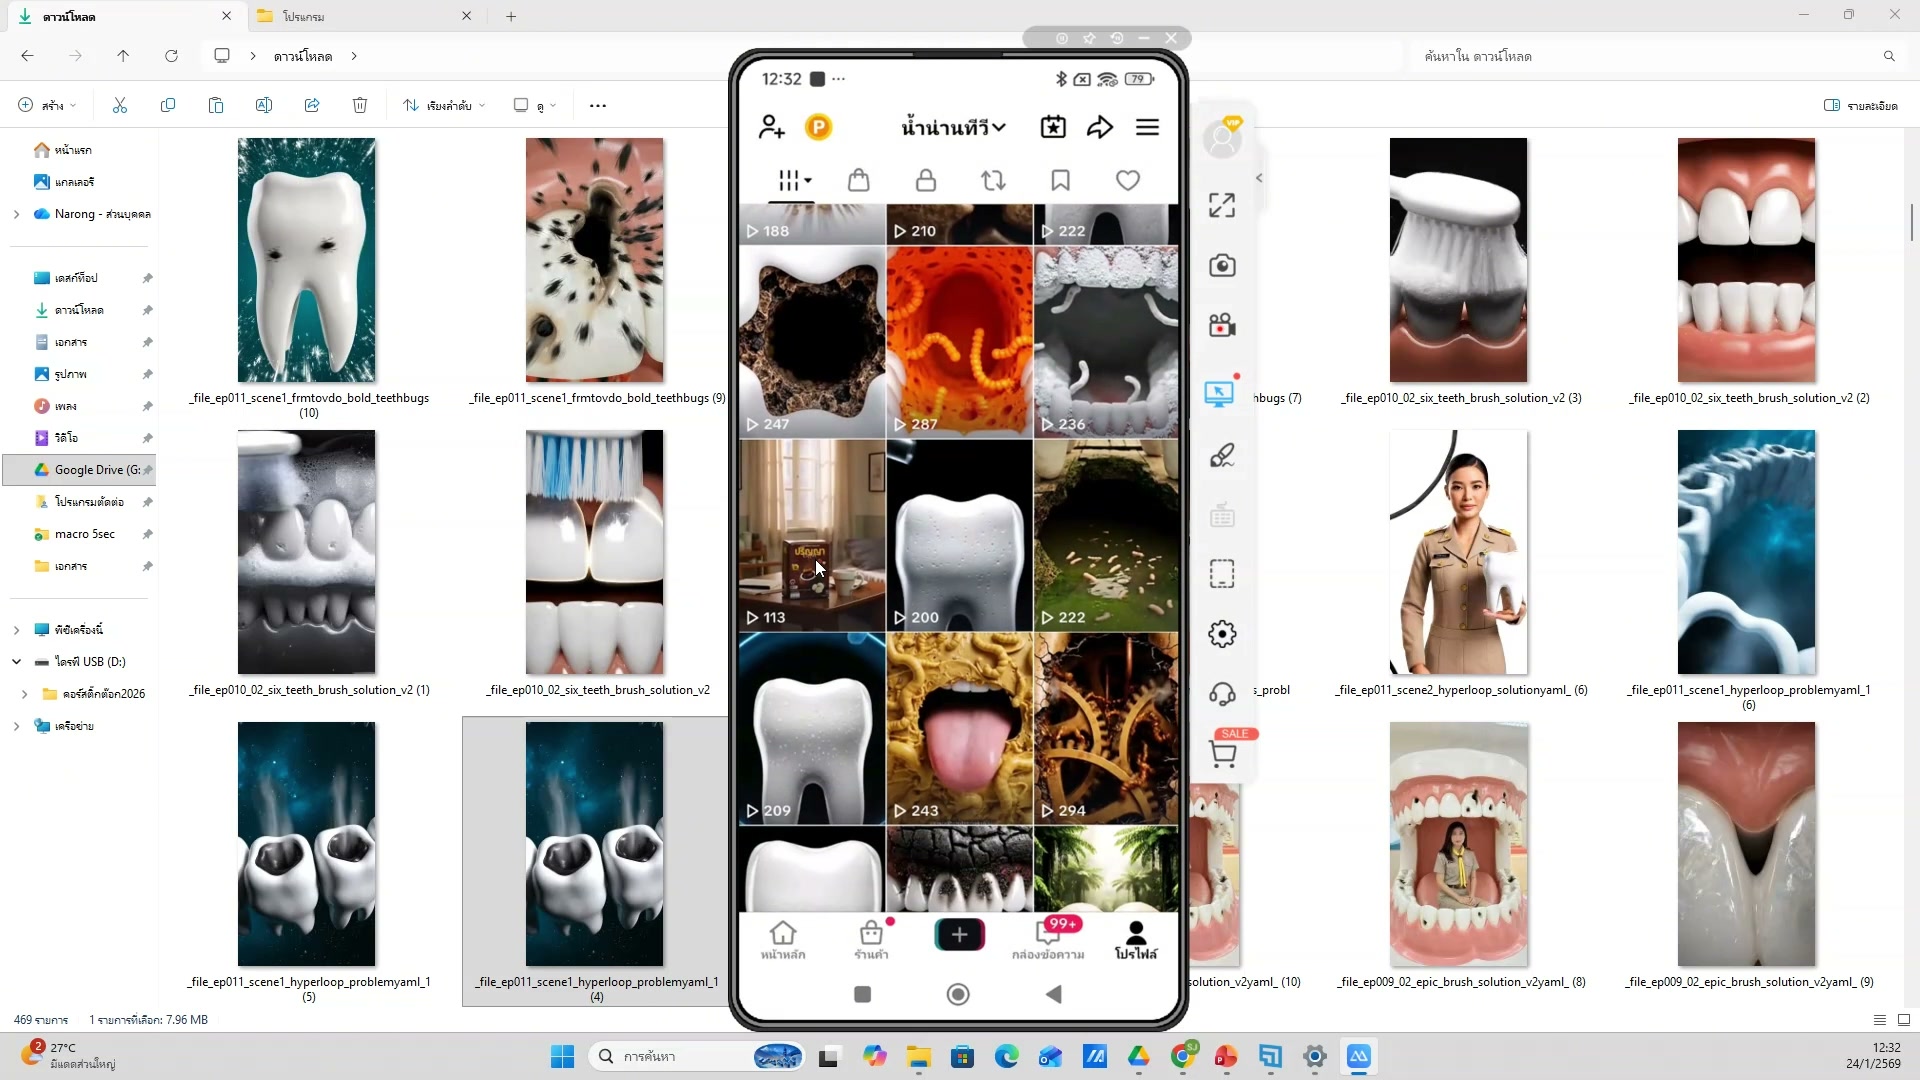Capture a screenshot of the mirrored phone
Screen dimensions: 1920x1080
click(x=1223, y=266)
